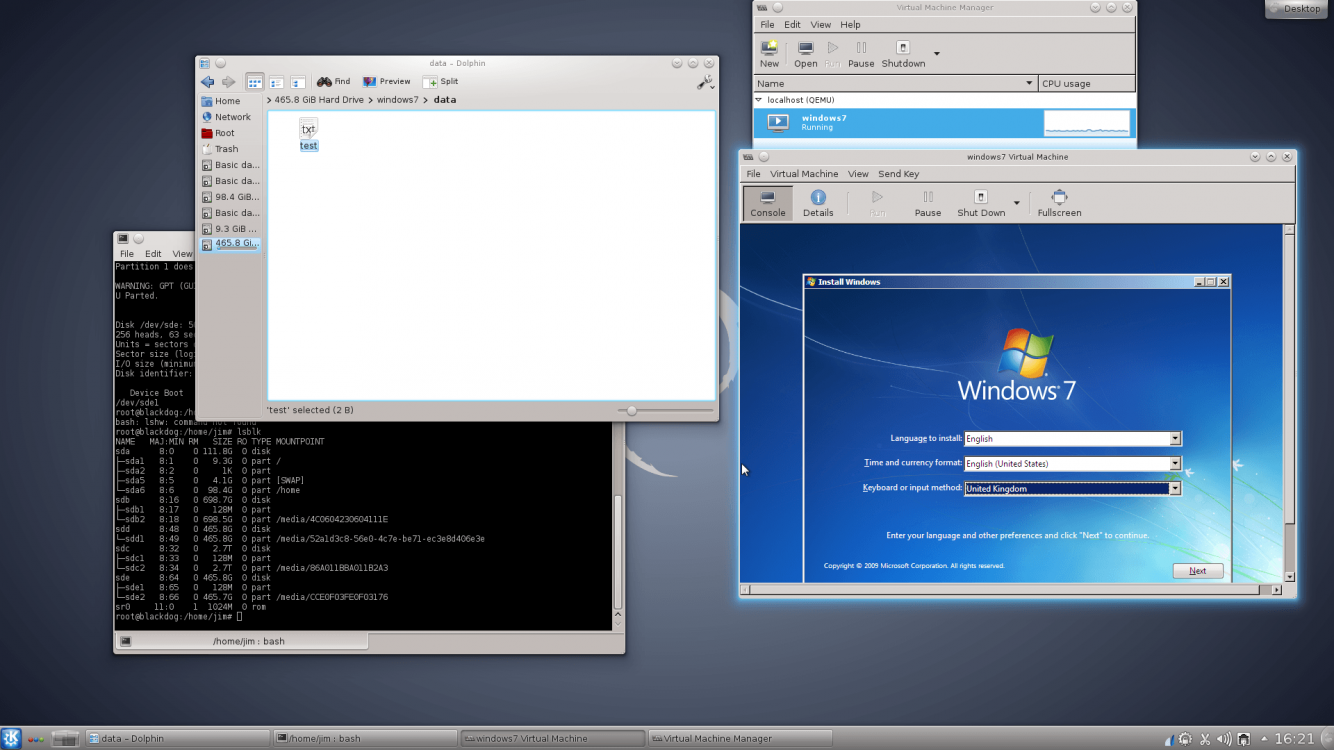Click CPU usage column header
This screenshot has height=750, width=1334.
click(1087, 84)
